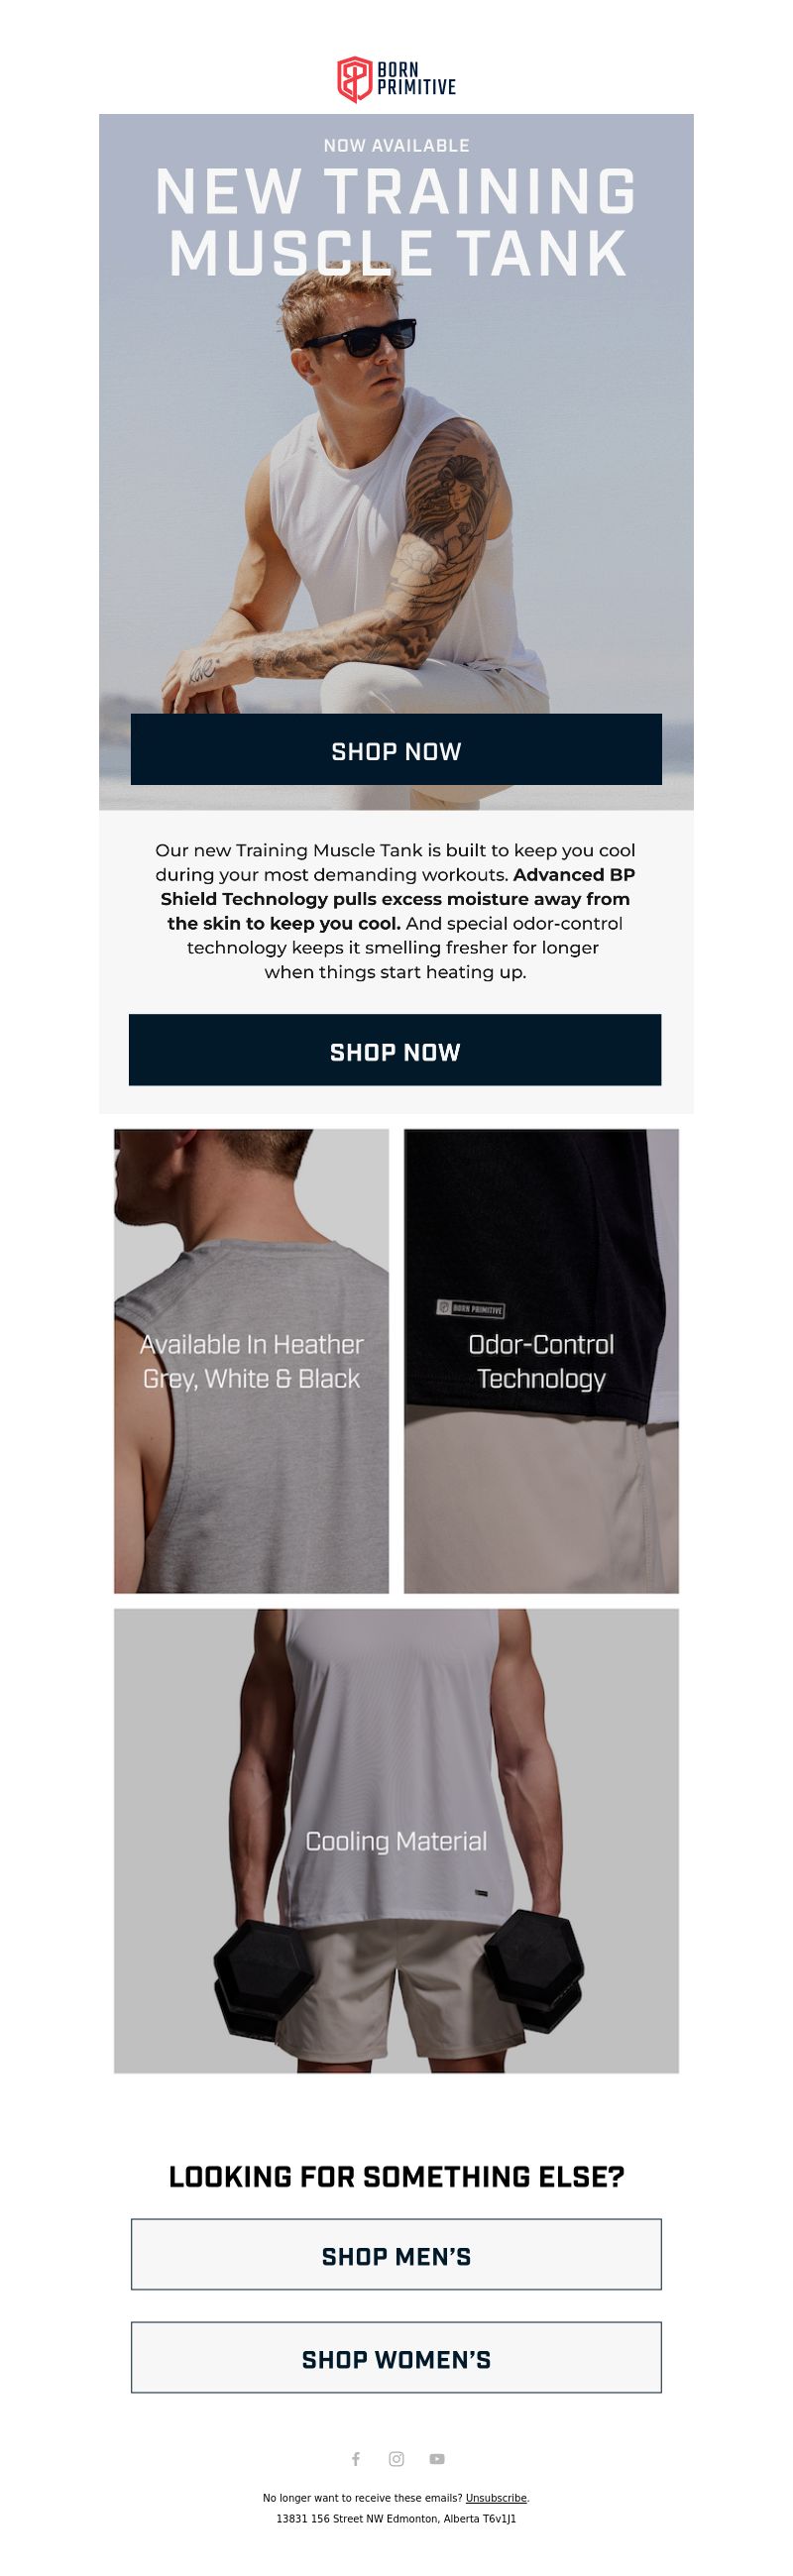
Task: Click the bold BP Shield Technology text
Action: (398, 899)
